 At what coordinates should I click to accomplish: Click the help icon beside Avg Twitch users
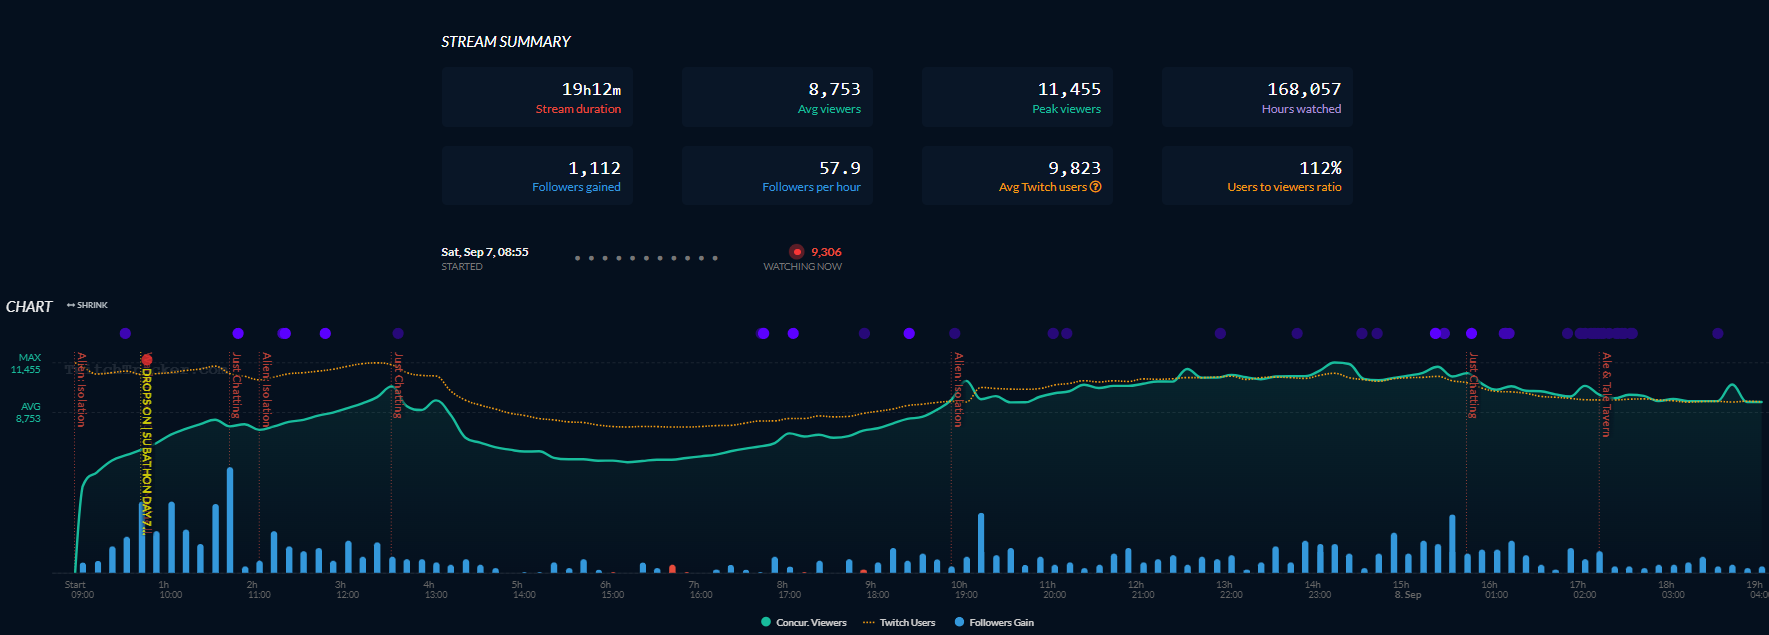tap(1096, 187)
